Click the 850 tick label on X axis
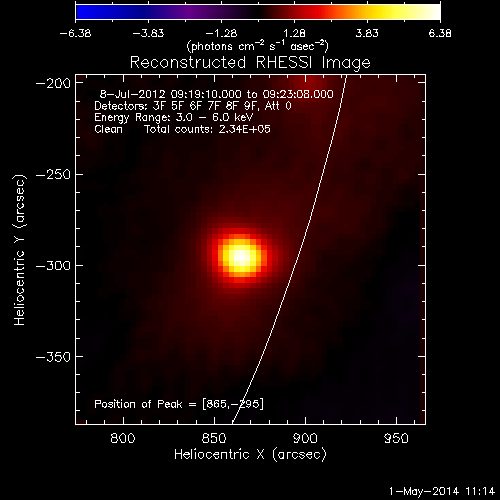This screenshot has height=500, width=500. pyautogui.click(x=214, y=438)
